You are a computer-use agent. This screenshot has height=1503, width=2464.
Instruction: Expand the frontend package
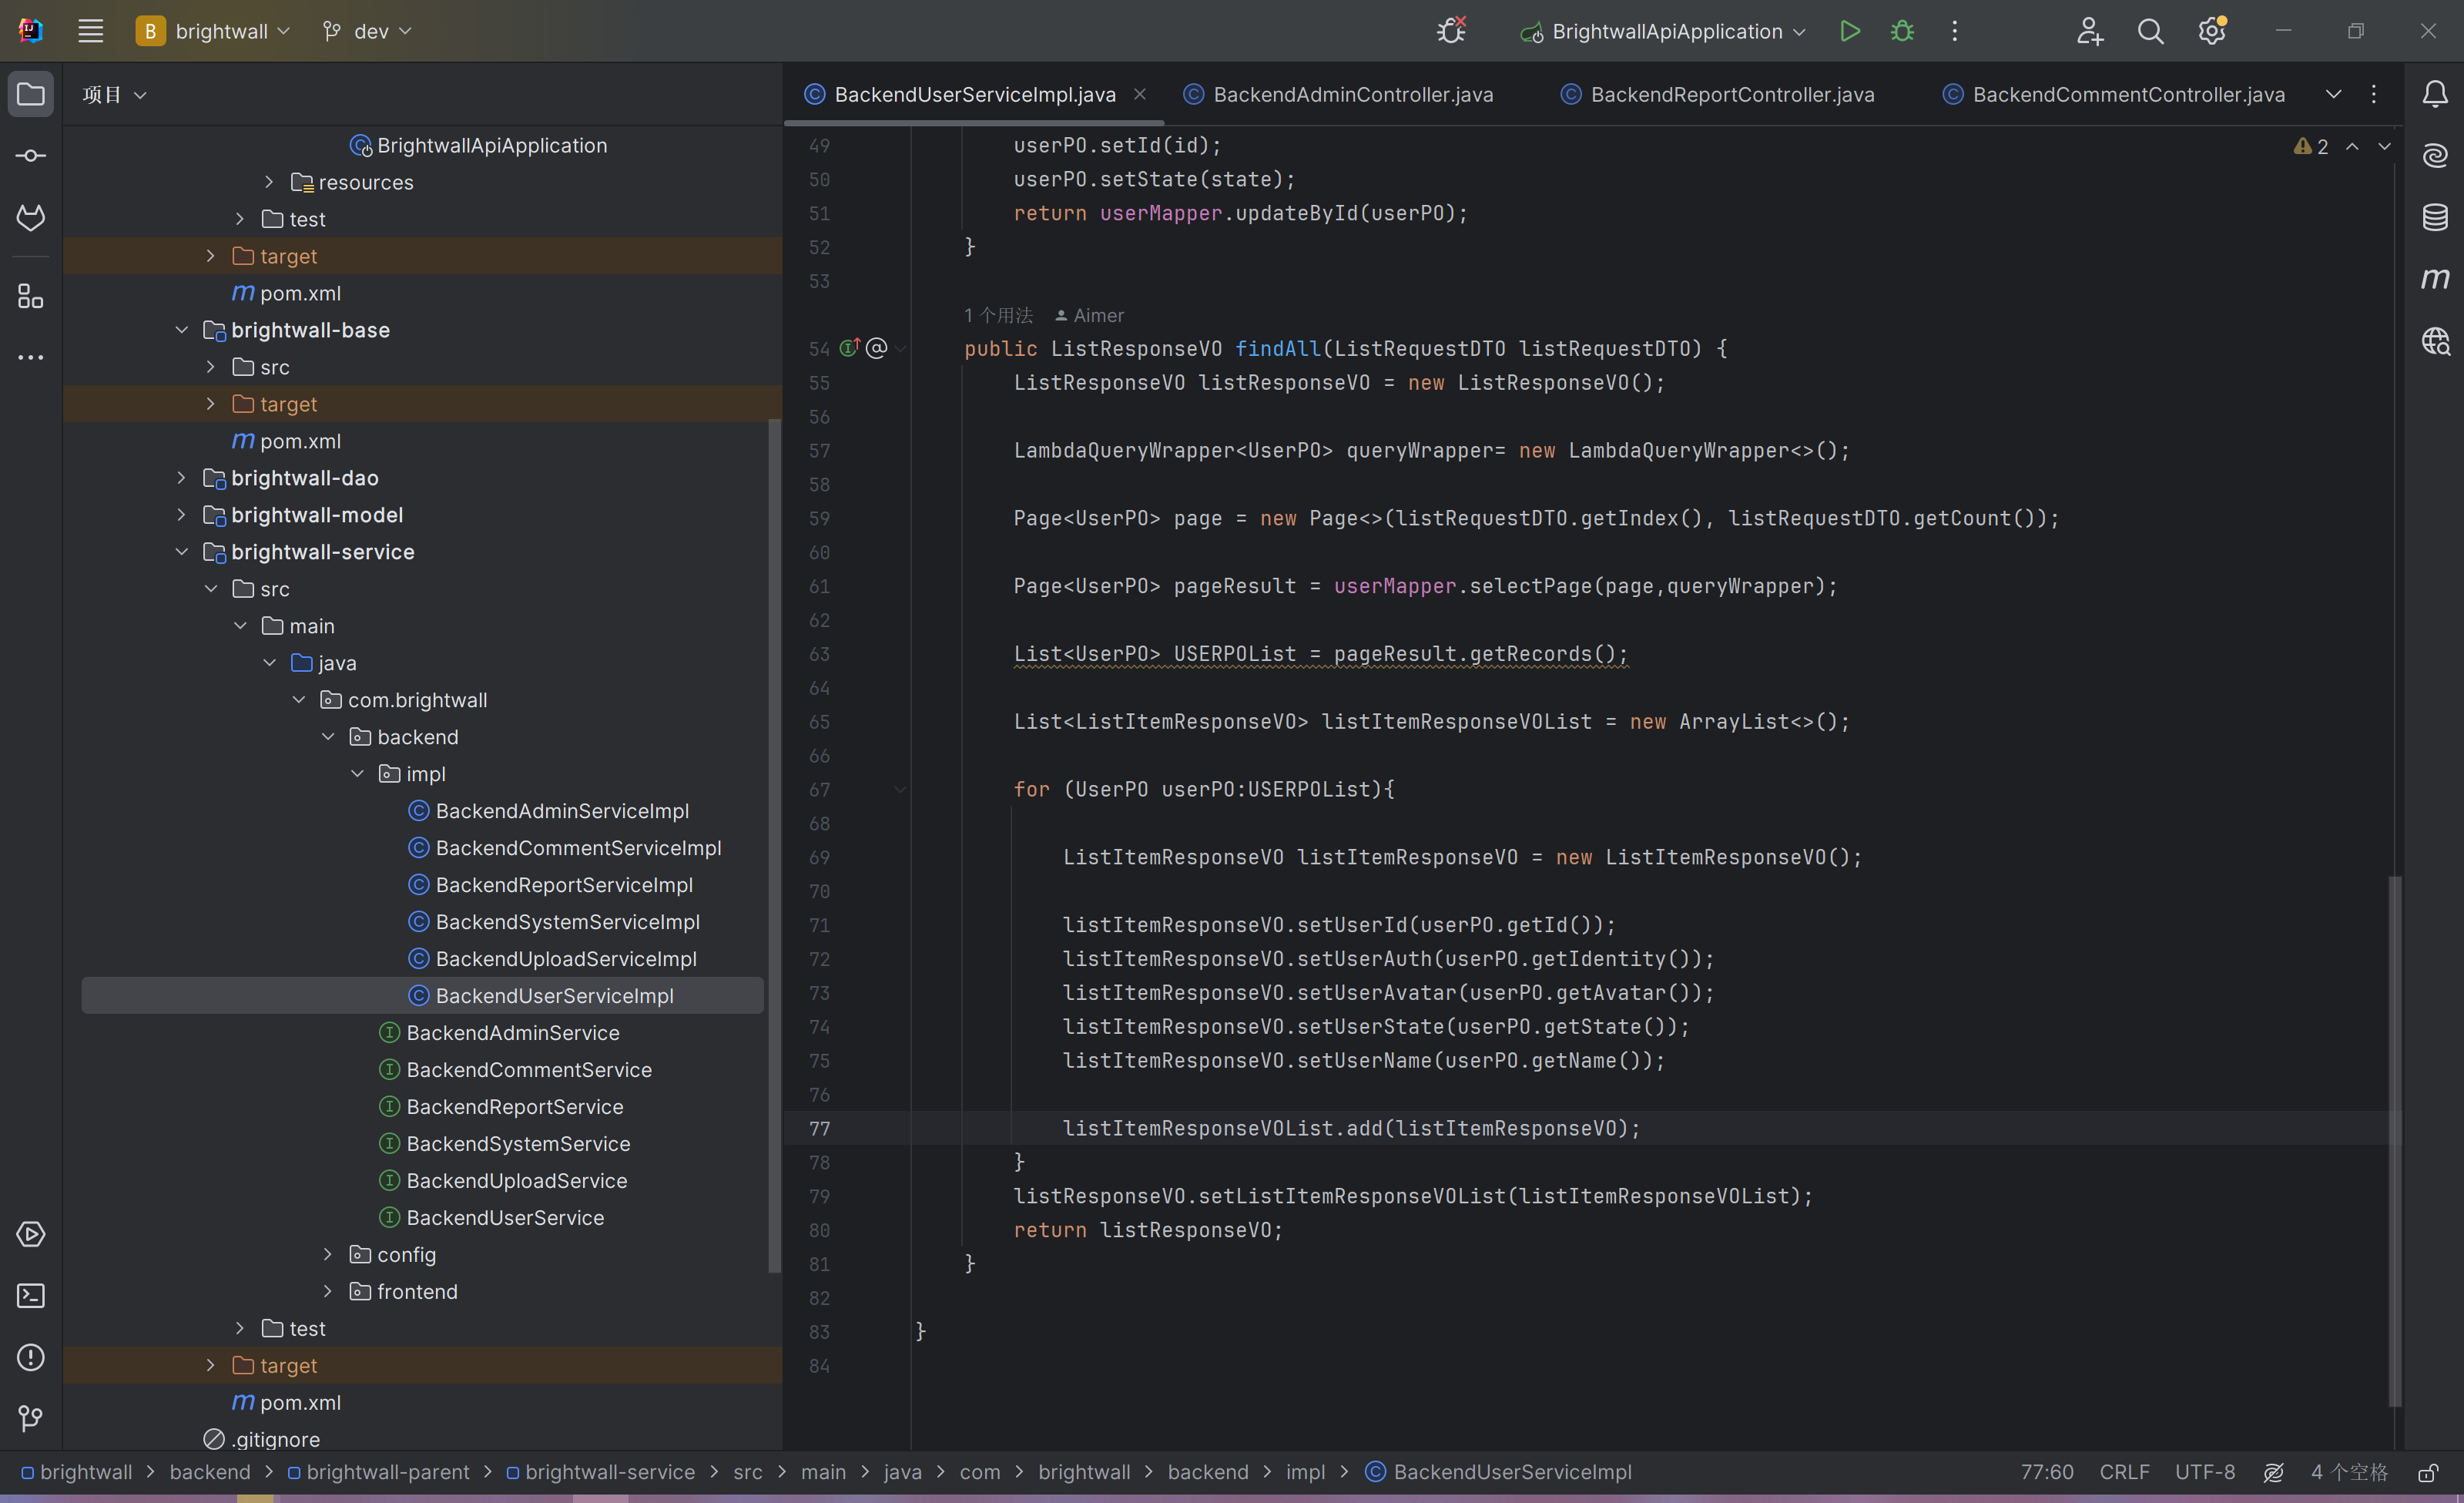(x=327, y=1291)
